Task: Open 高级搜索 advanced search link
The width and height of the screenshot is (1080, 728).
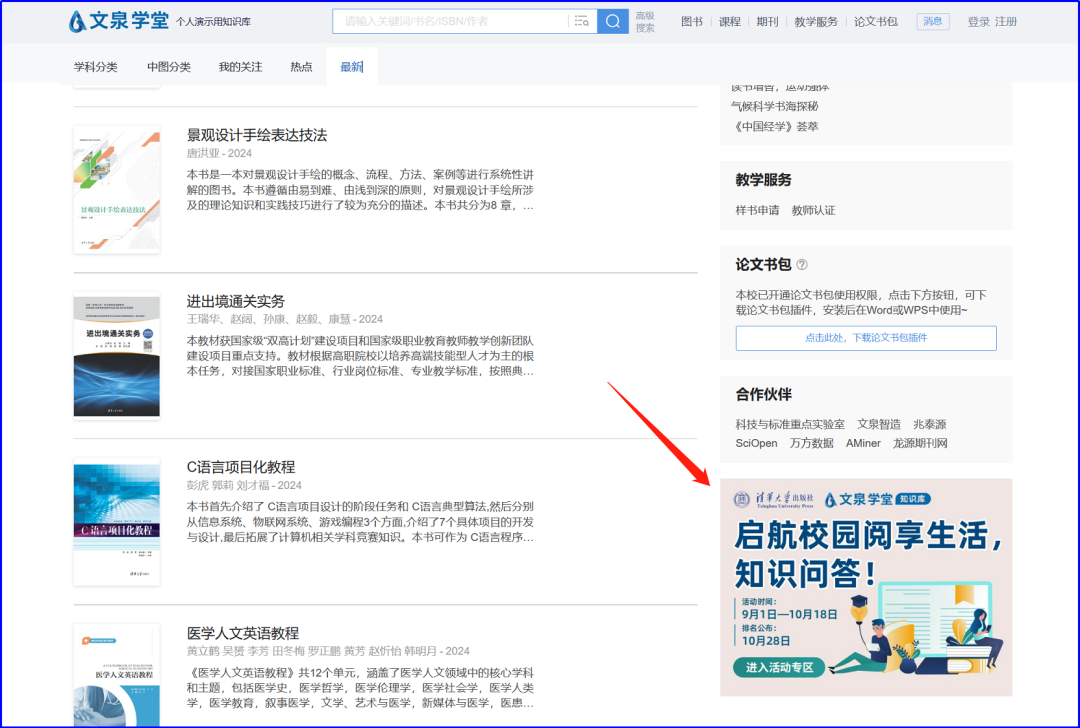Action: click(x=645, y=22)
